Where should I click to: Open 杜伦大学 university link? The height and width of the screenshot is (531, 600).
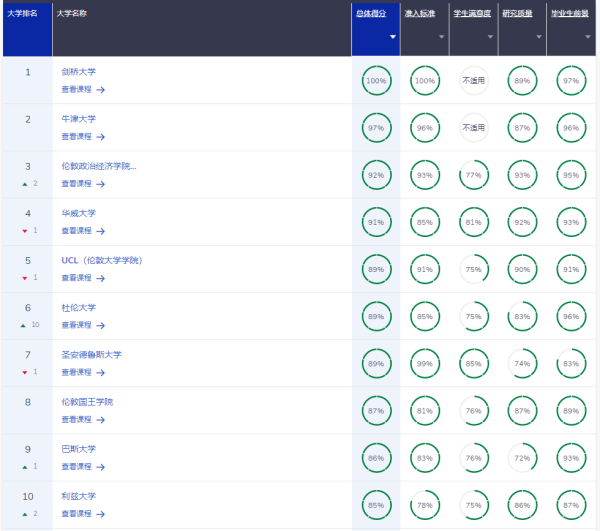click(x=78, y=308)
